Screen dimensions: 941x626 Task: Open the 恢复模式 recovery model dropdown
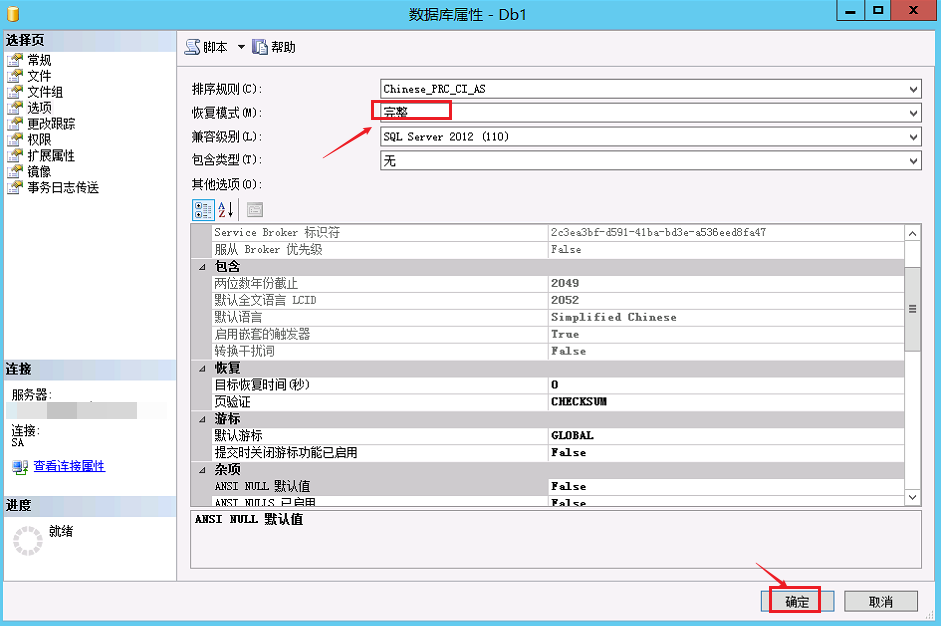tap(913, 113)
